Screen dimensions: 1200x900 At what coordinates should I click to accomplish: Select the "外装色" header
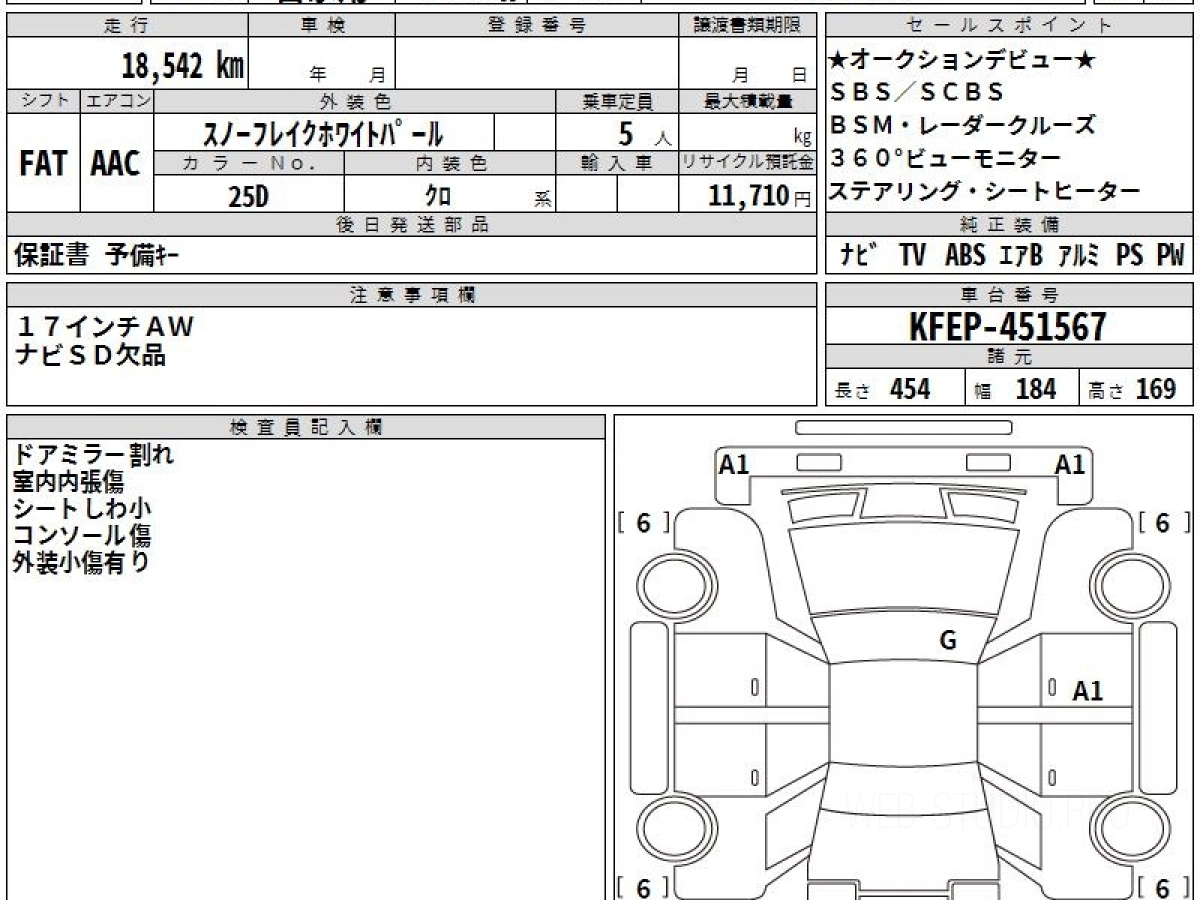355,101
